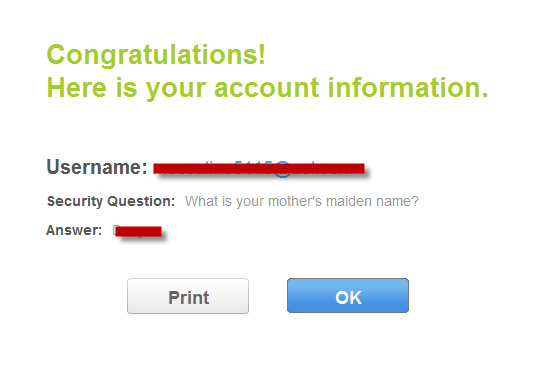
Task: Click the word 'information.' in the heading
Action: (408, 87)
